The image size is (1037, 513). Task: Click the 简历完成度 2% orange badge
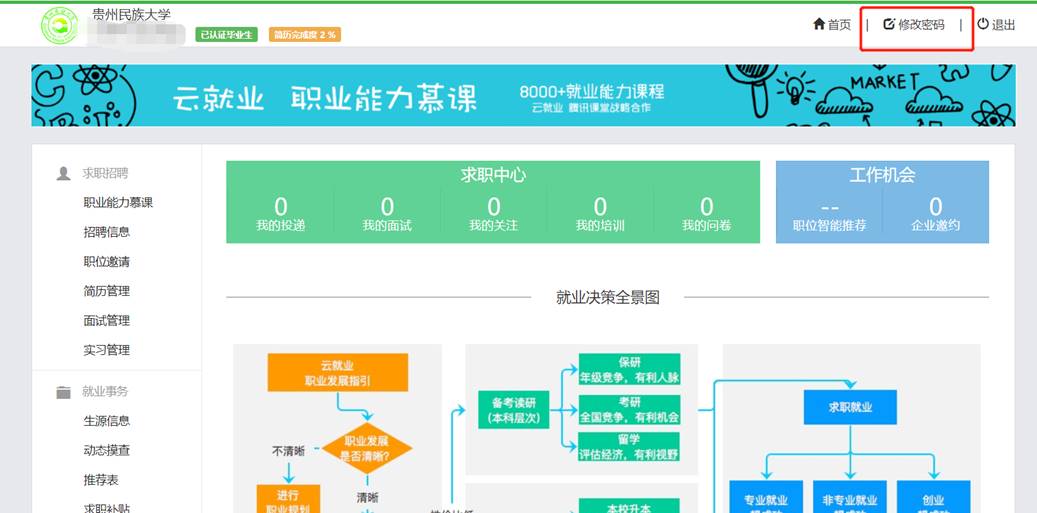pyautogui.click(x=305, y=35)
